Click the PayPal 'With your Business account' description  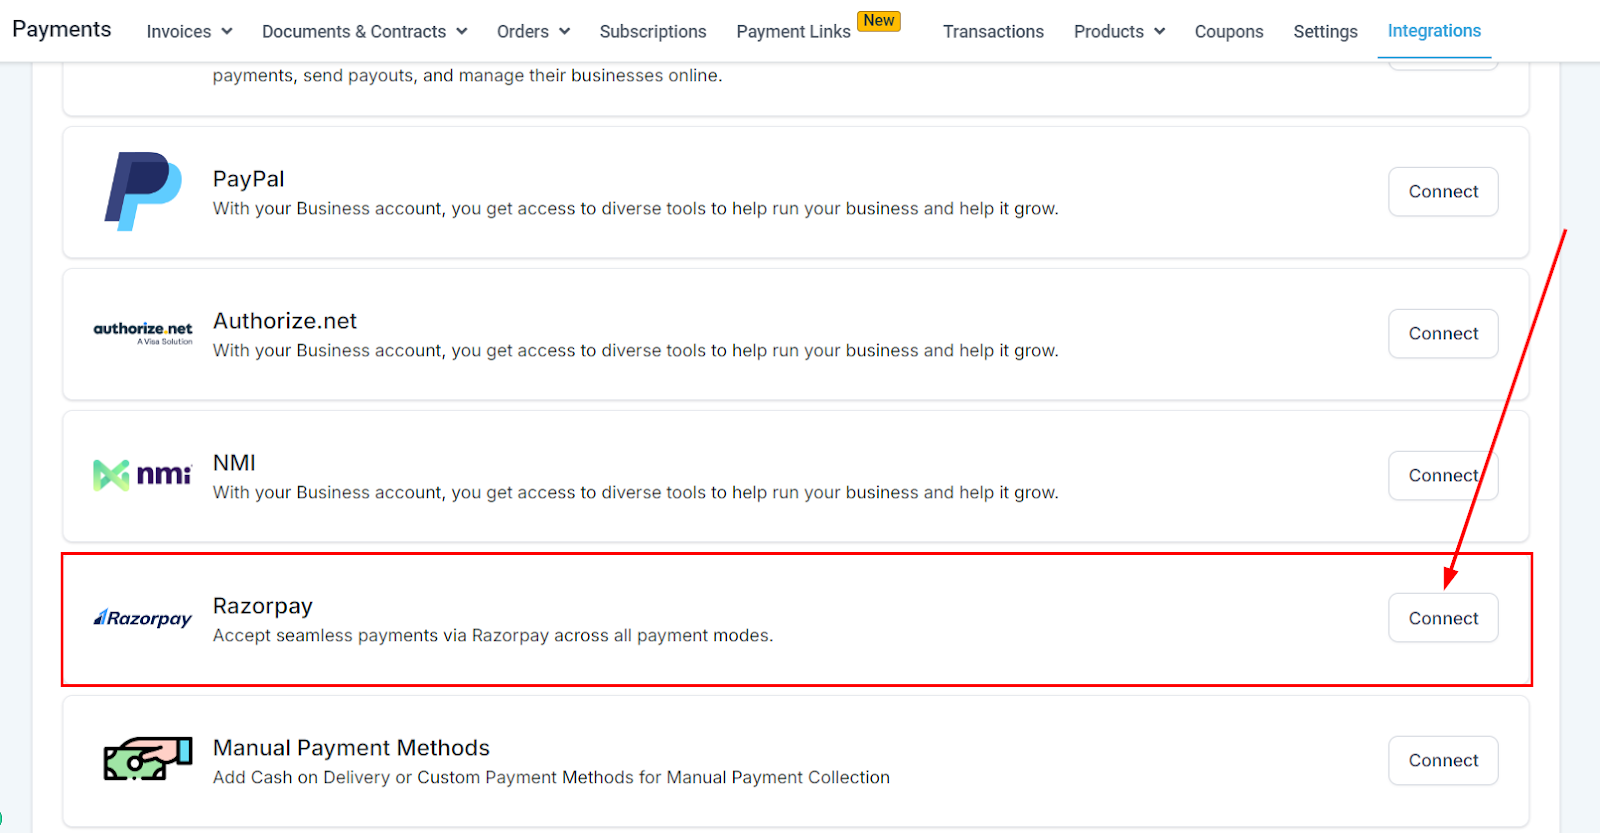pos(636,208)
